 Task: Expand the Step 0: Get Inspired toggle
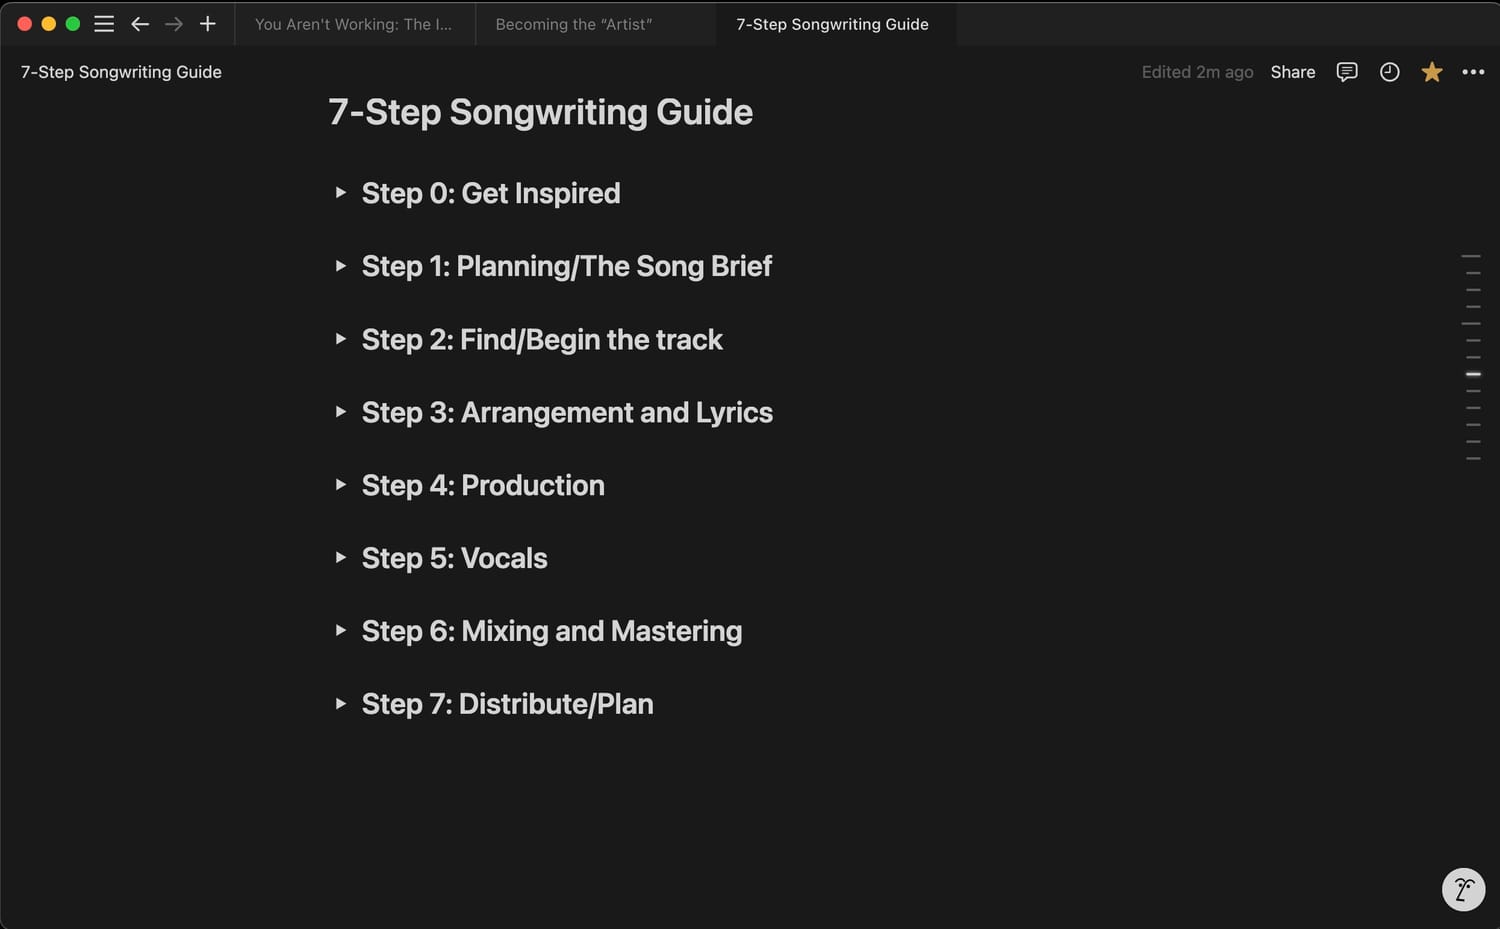click(x=341, y=193)
